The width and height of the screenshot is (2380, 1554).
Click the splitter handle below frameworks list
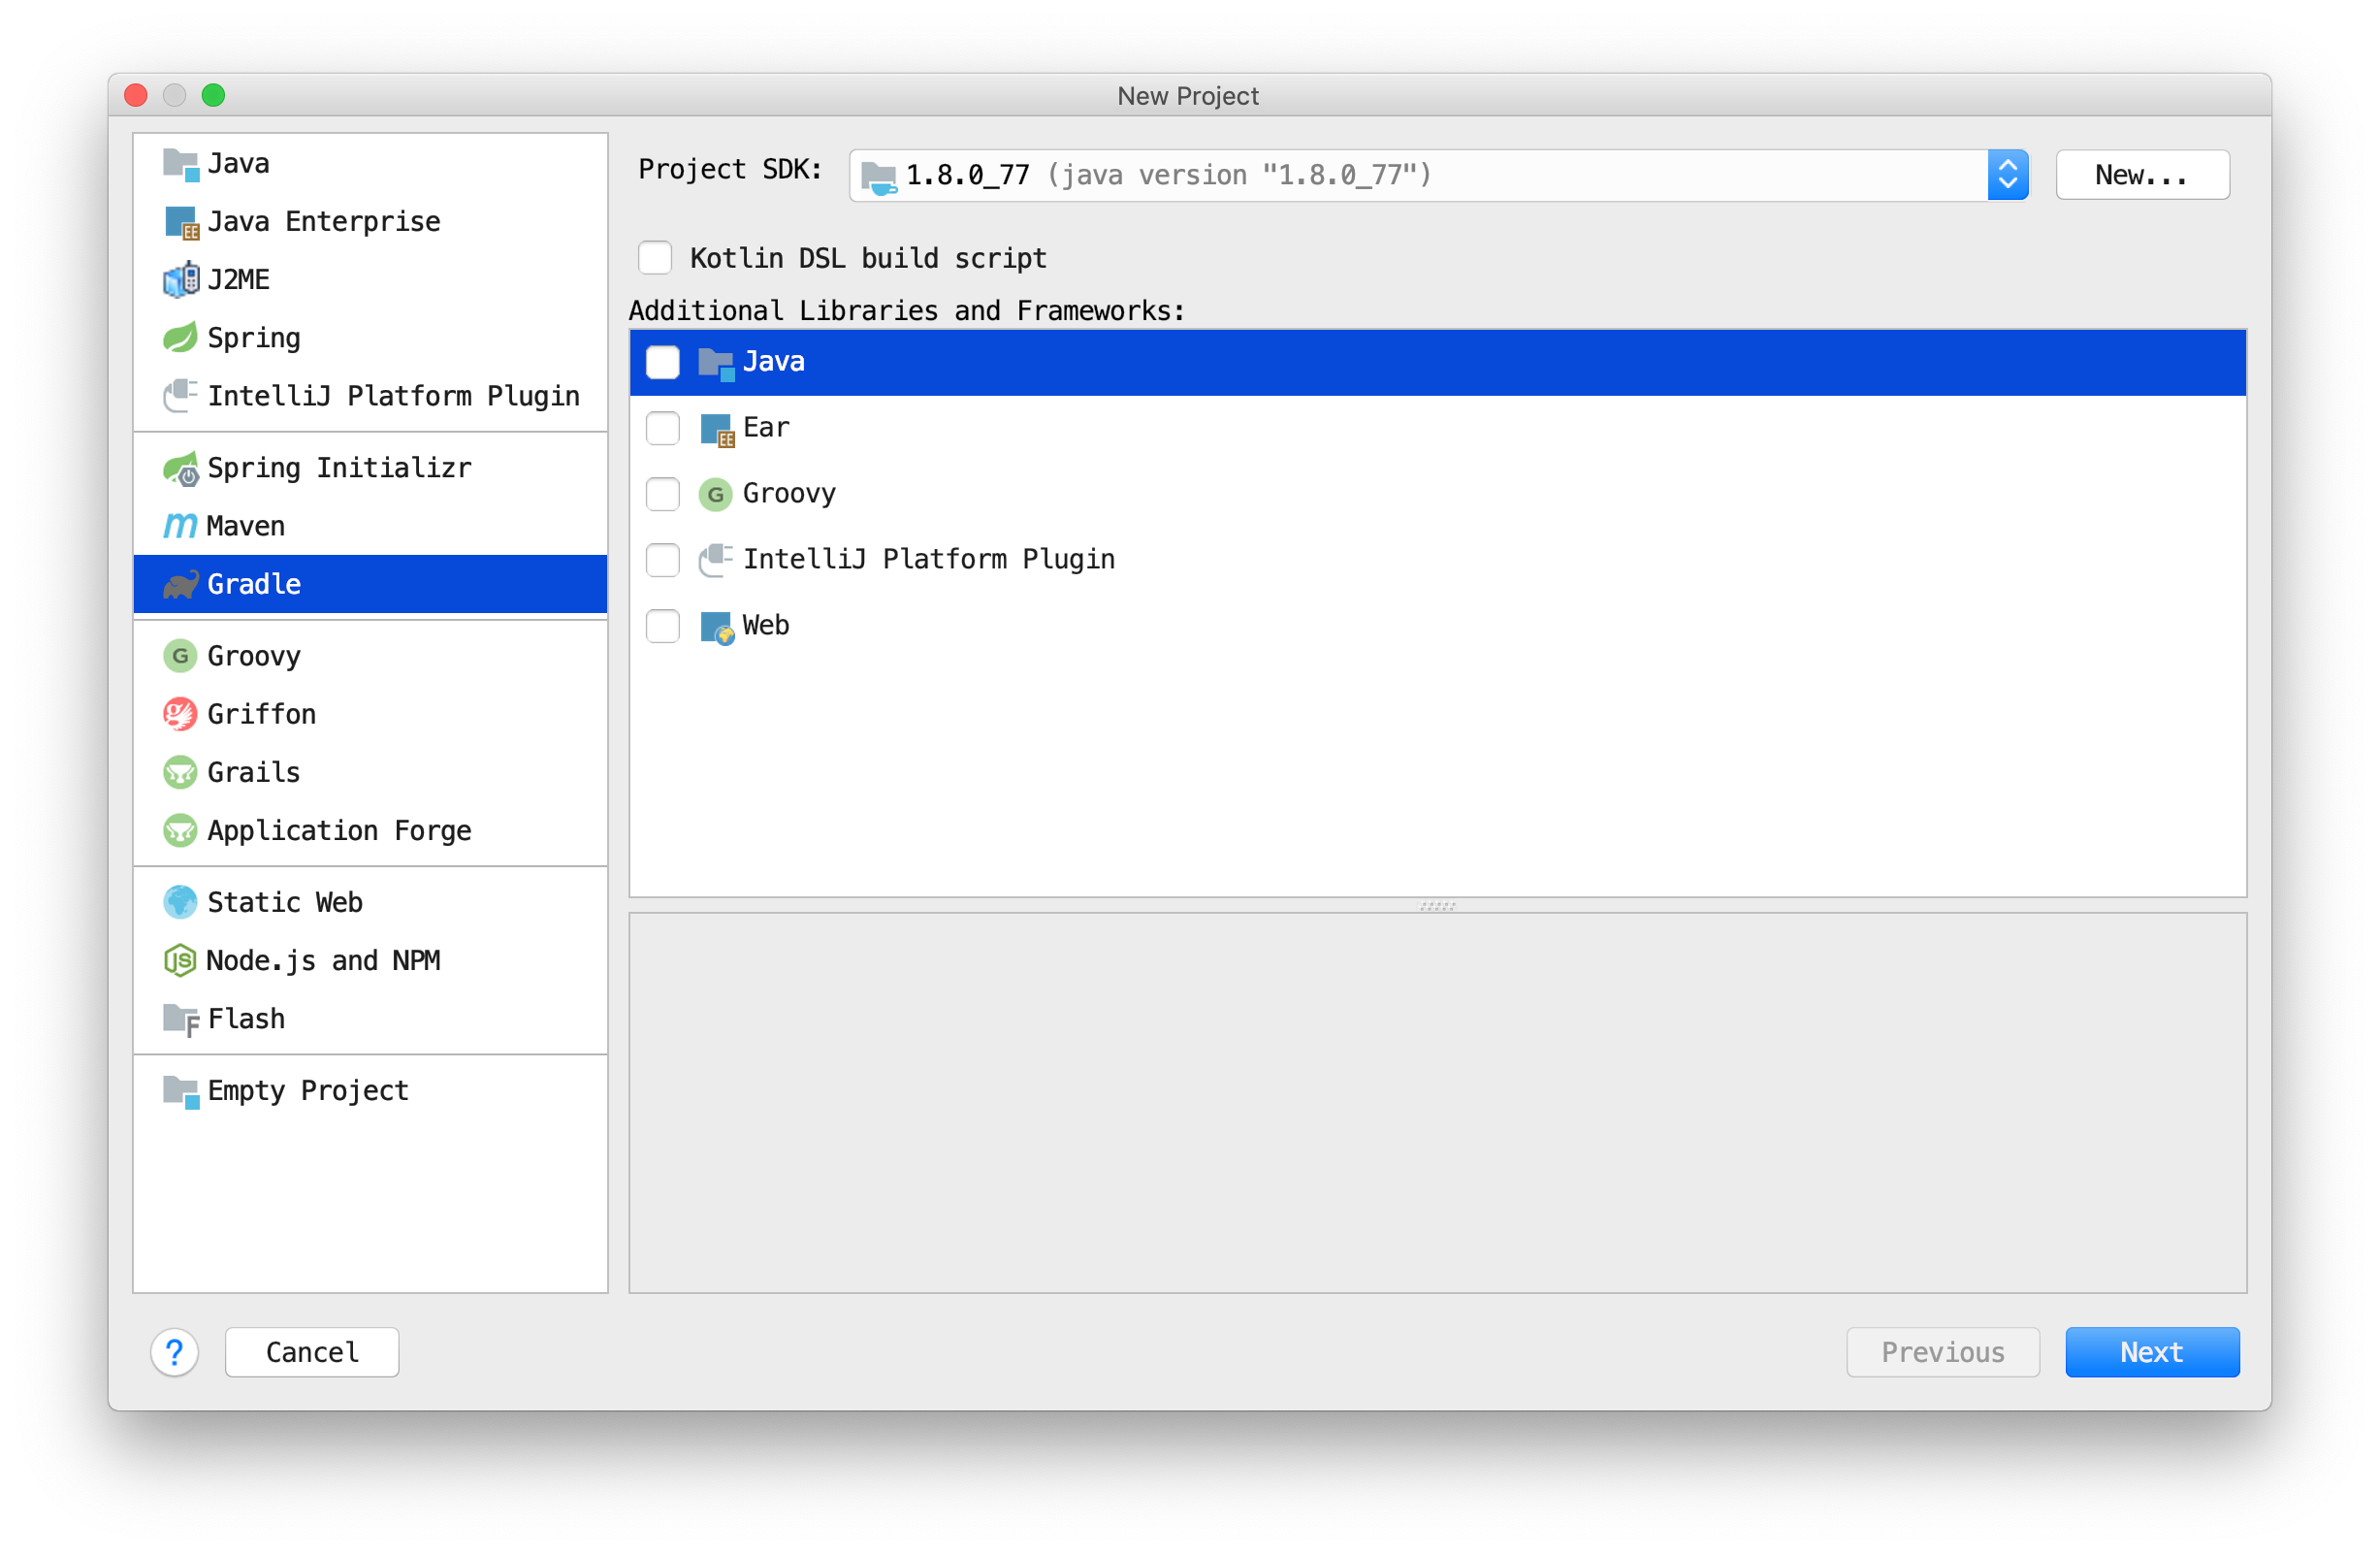tap(1437, 906)
